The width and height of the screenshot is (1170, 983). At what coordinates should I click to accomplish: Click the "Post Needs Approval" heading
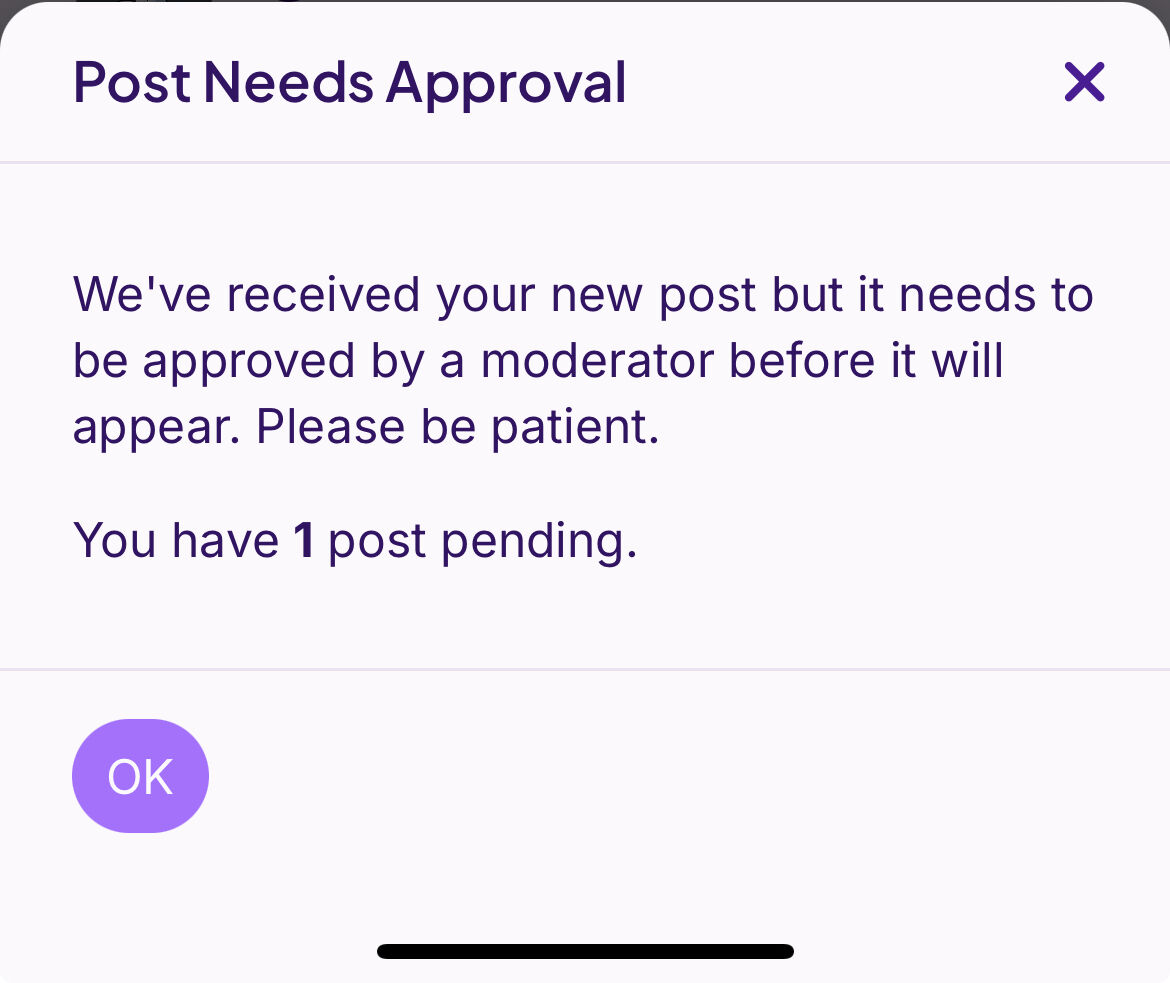[x=350, y=82]
